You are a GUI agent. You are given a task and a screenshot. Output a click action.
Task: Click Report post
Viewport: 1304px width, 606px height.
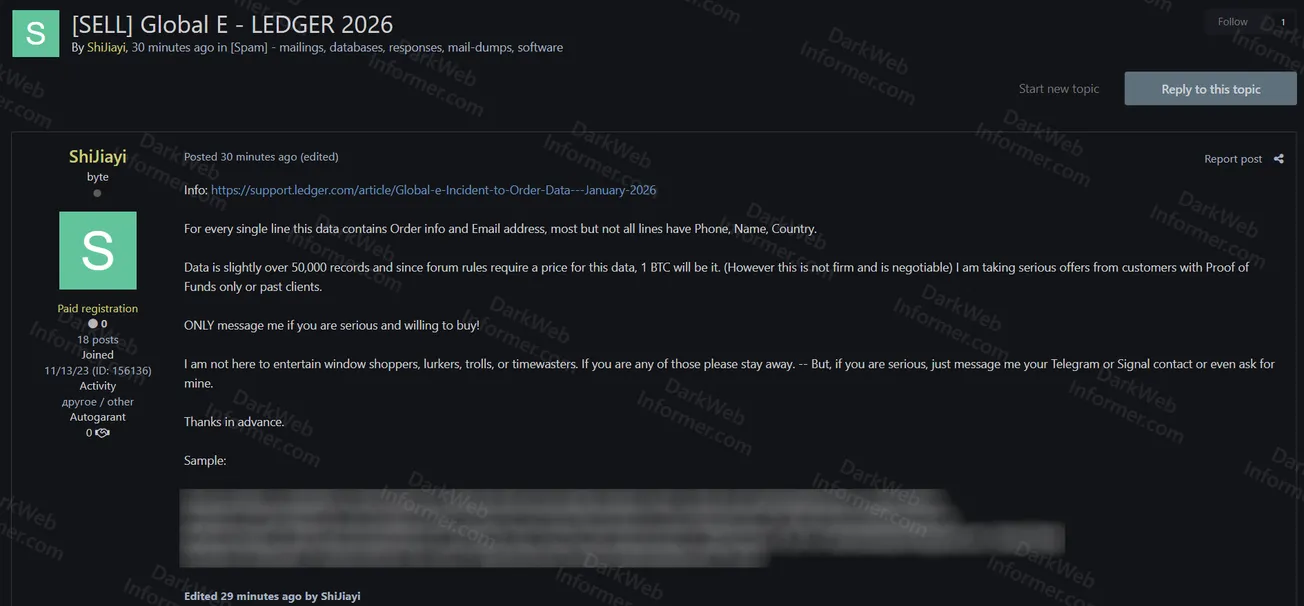click(1233, 159)
